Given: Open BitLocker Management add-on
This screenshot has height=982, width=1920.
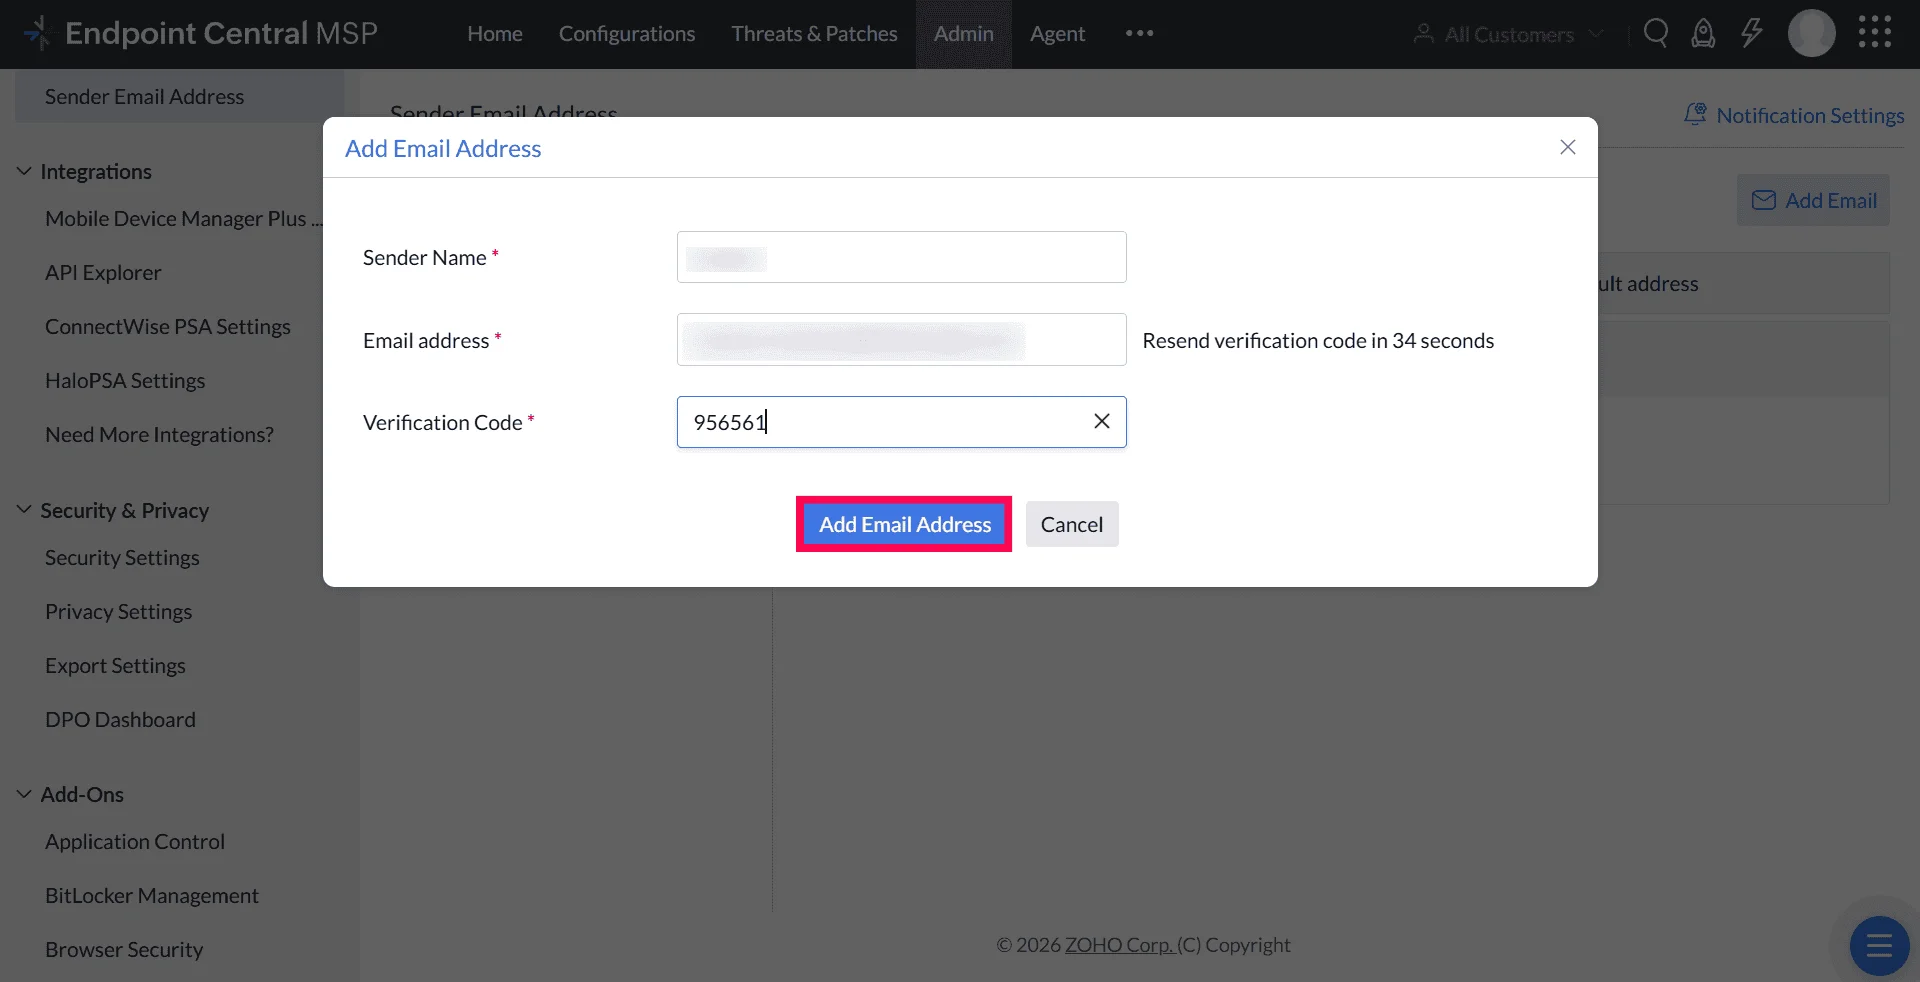Looking at the screenshot, I should (x=152, y=895).
